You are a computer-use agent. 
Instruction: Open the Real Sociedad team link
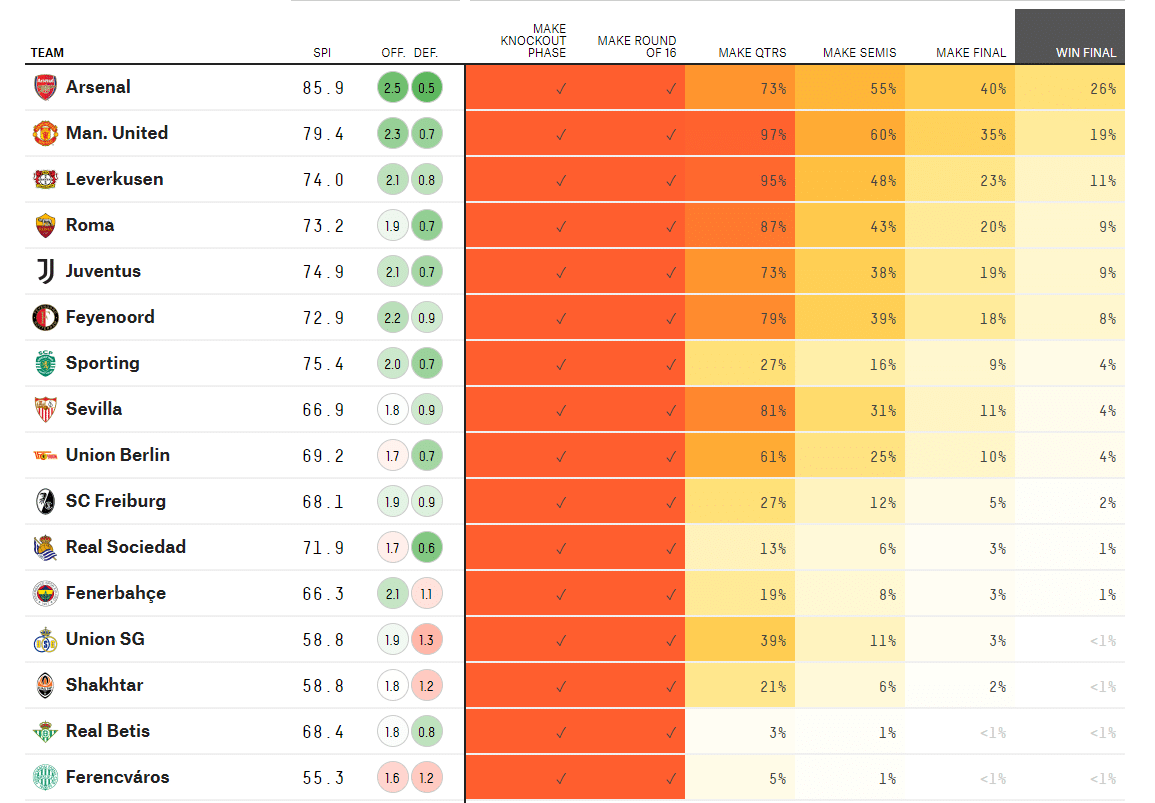click(126, 547)
